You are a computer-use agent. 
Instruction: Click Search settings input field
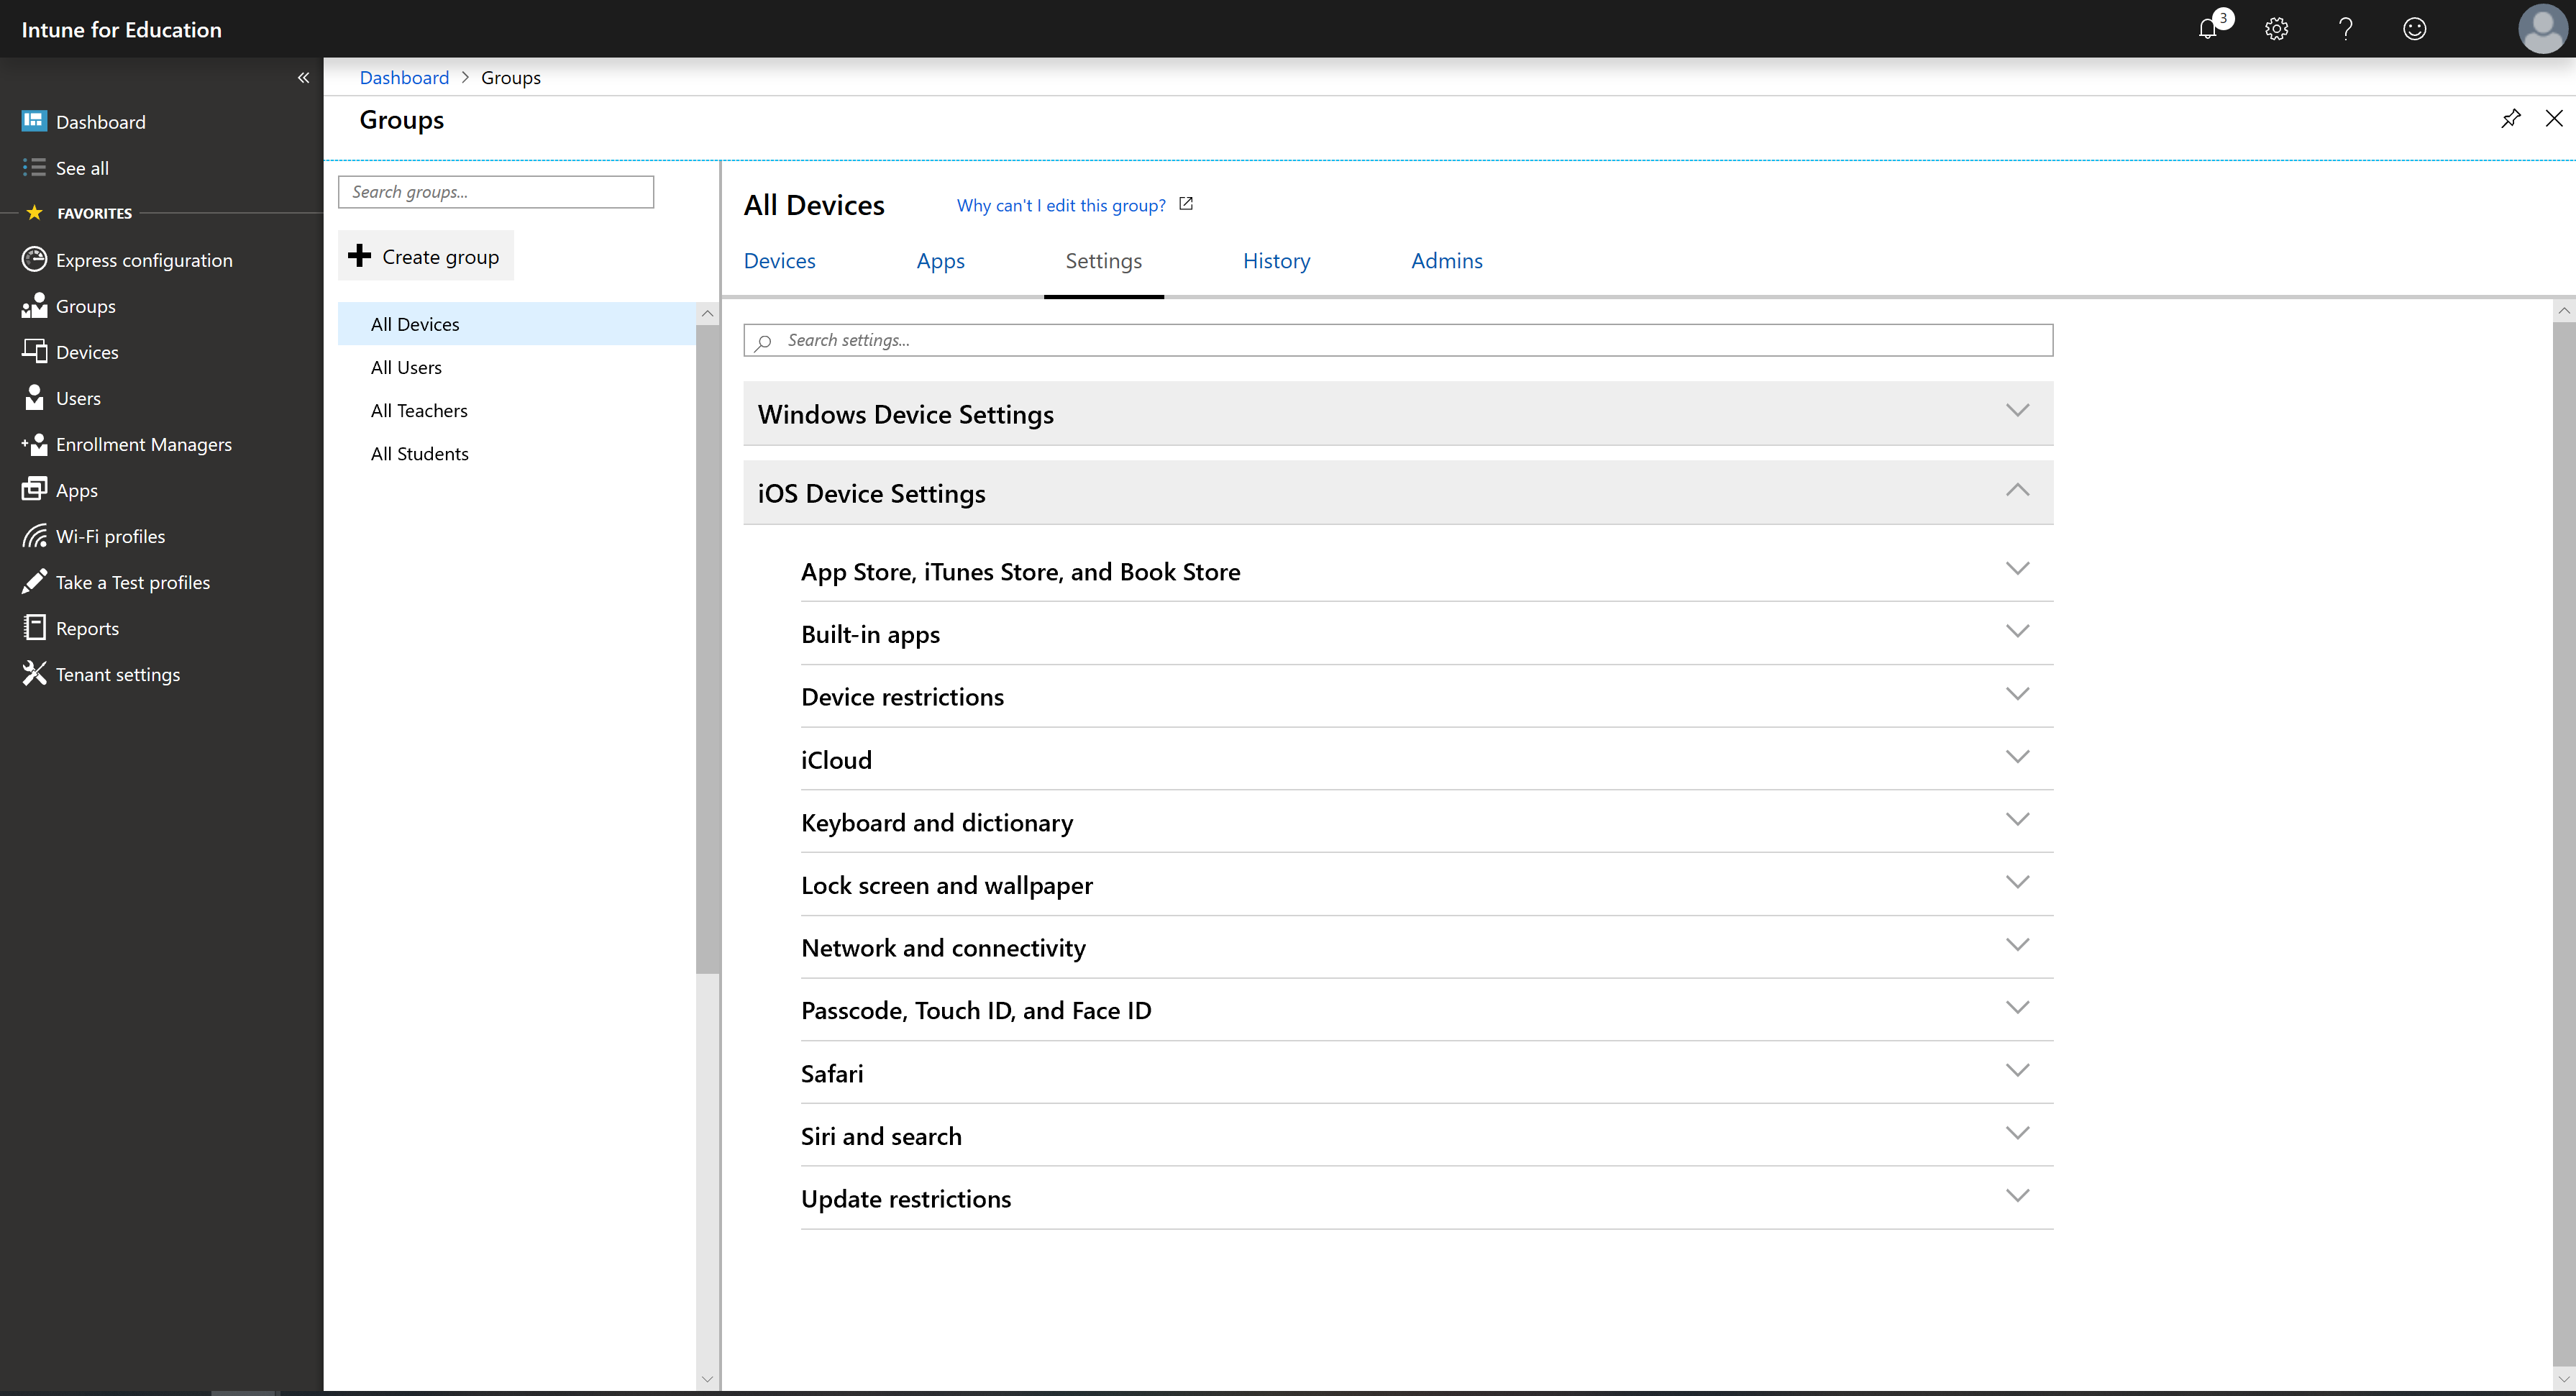point(1397,339)
